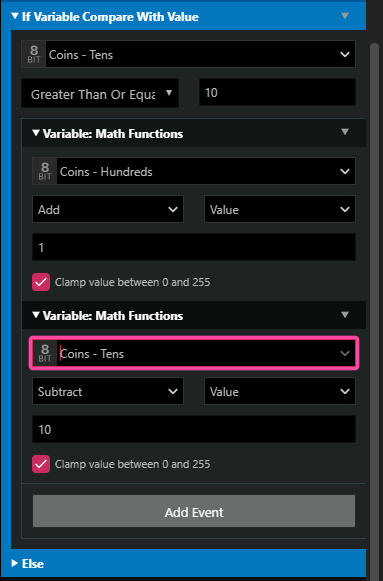Collapse the If Variable Compare With Value event
Screen dimensions: 383x581
click(x=15, y=16)
